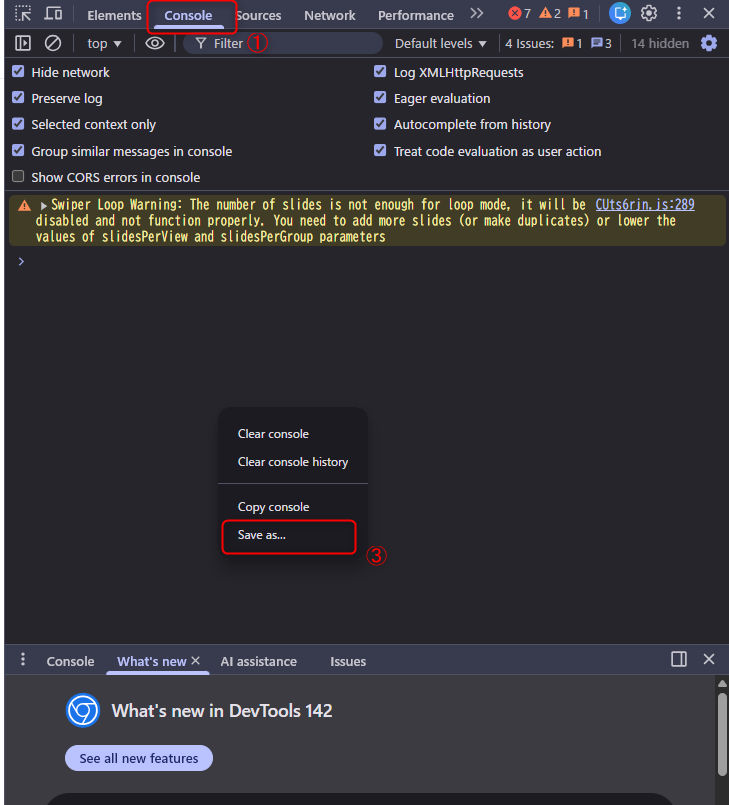Enable Show CORS errors in console

(x=18, y=177)
